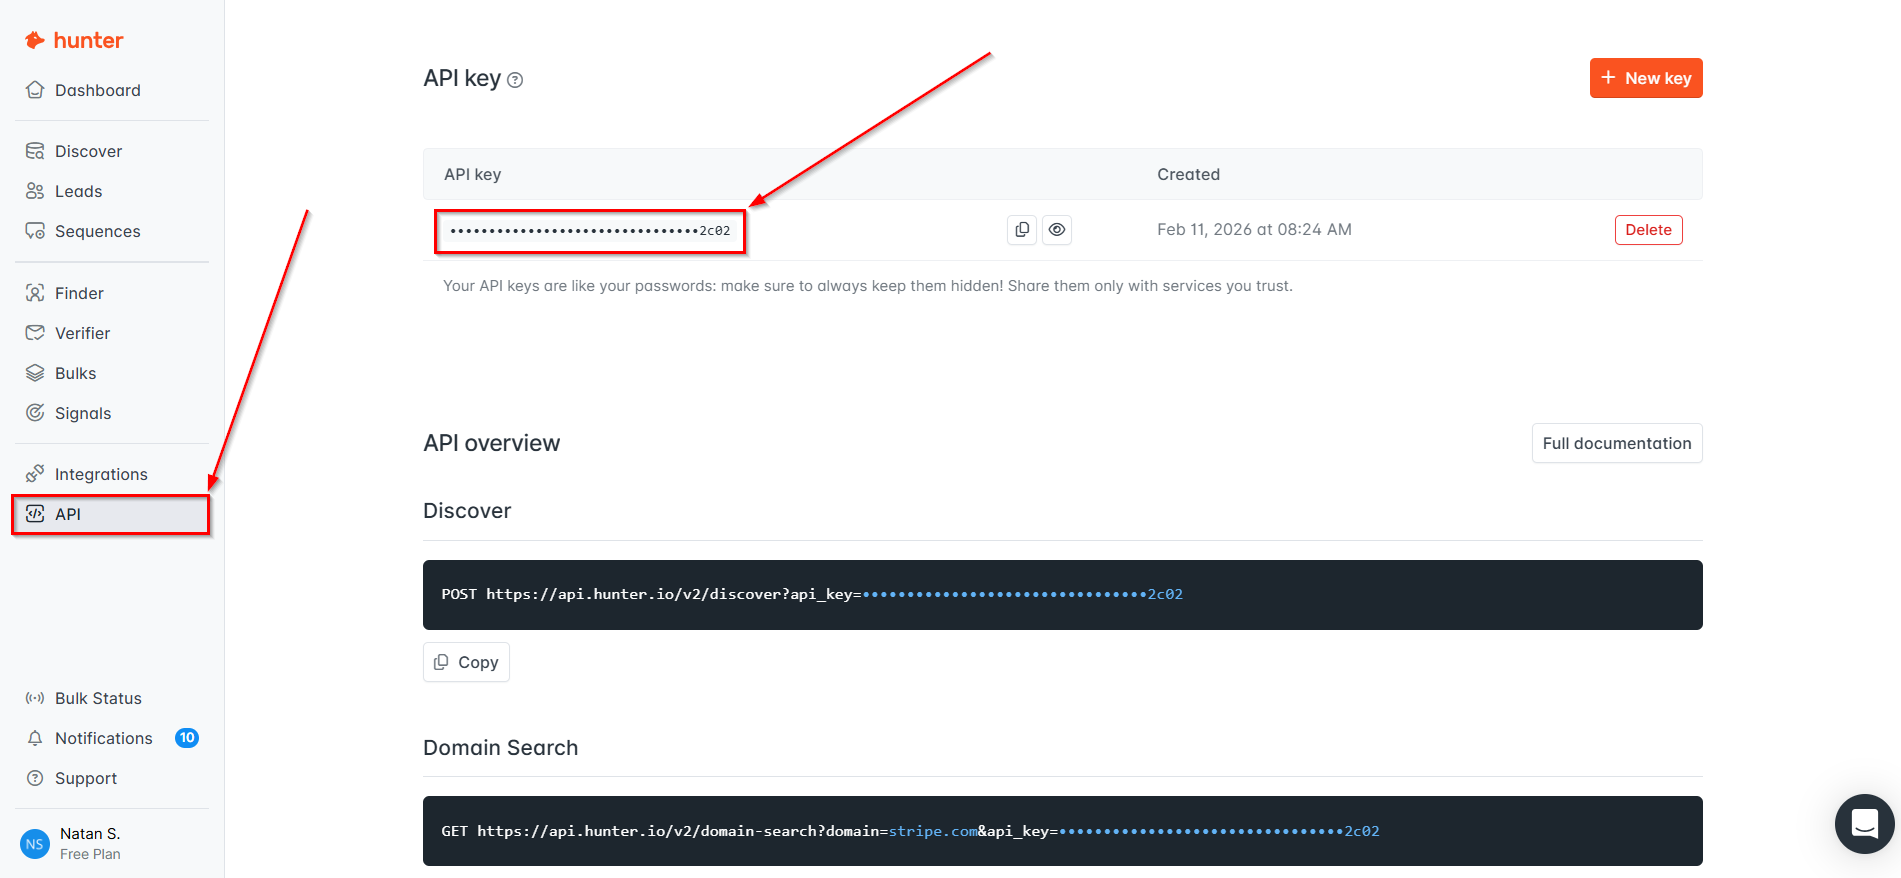Viewport: 1901px width, 878px height.
Task: Open the Leads section
Action: click(78, 191)
